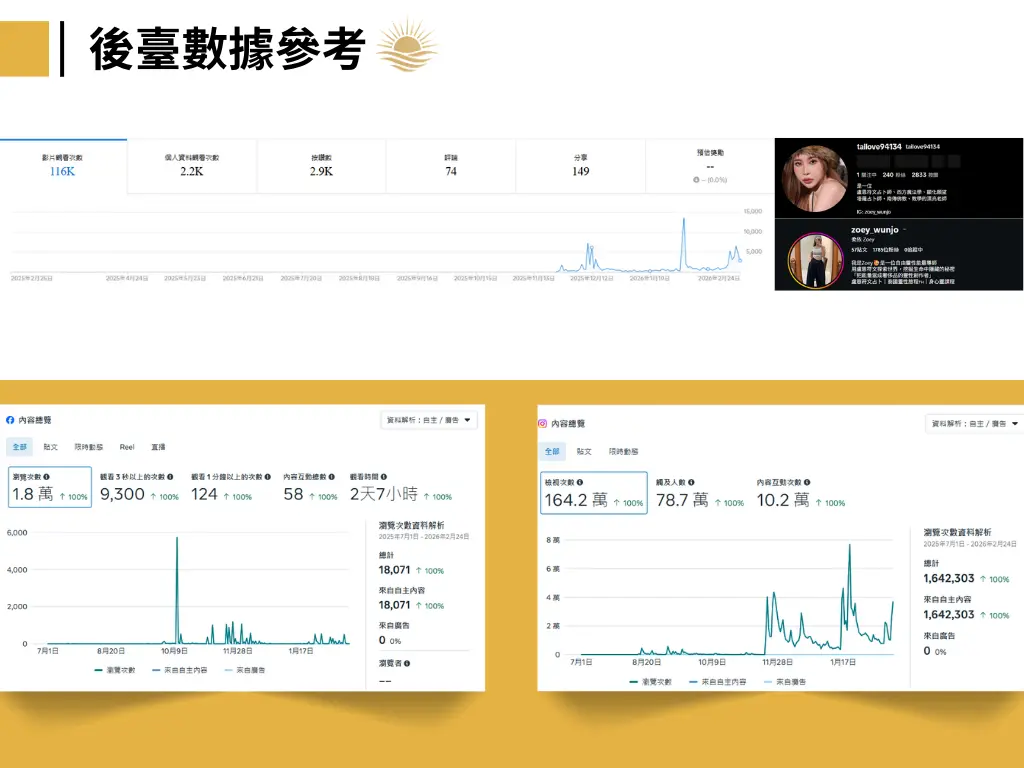Click the 總計 1,642,303 value

pyautogui.click(x=948, y=578)
